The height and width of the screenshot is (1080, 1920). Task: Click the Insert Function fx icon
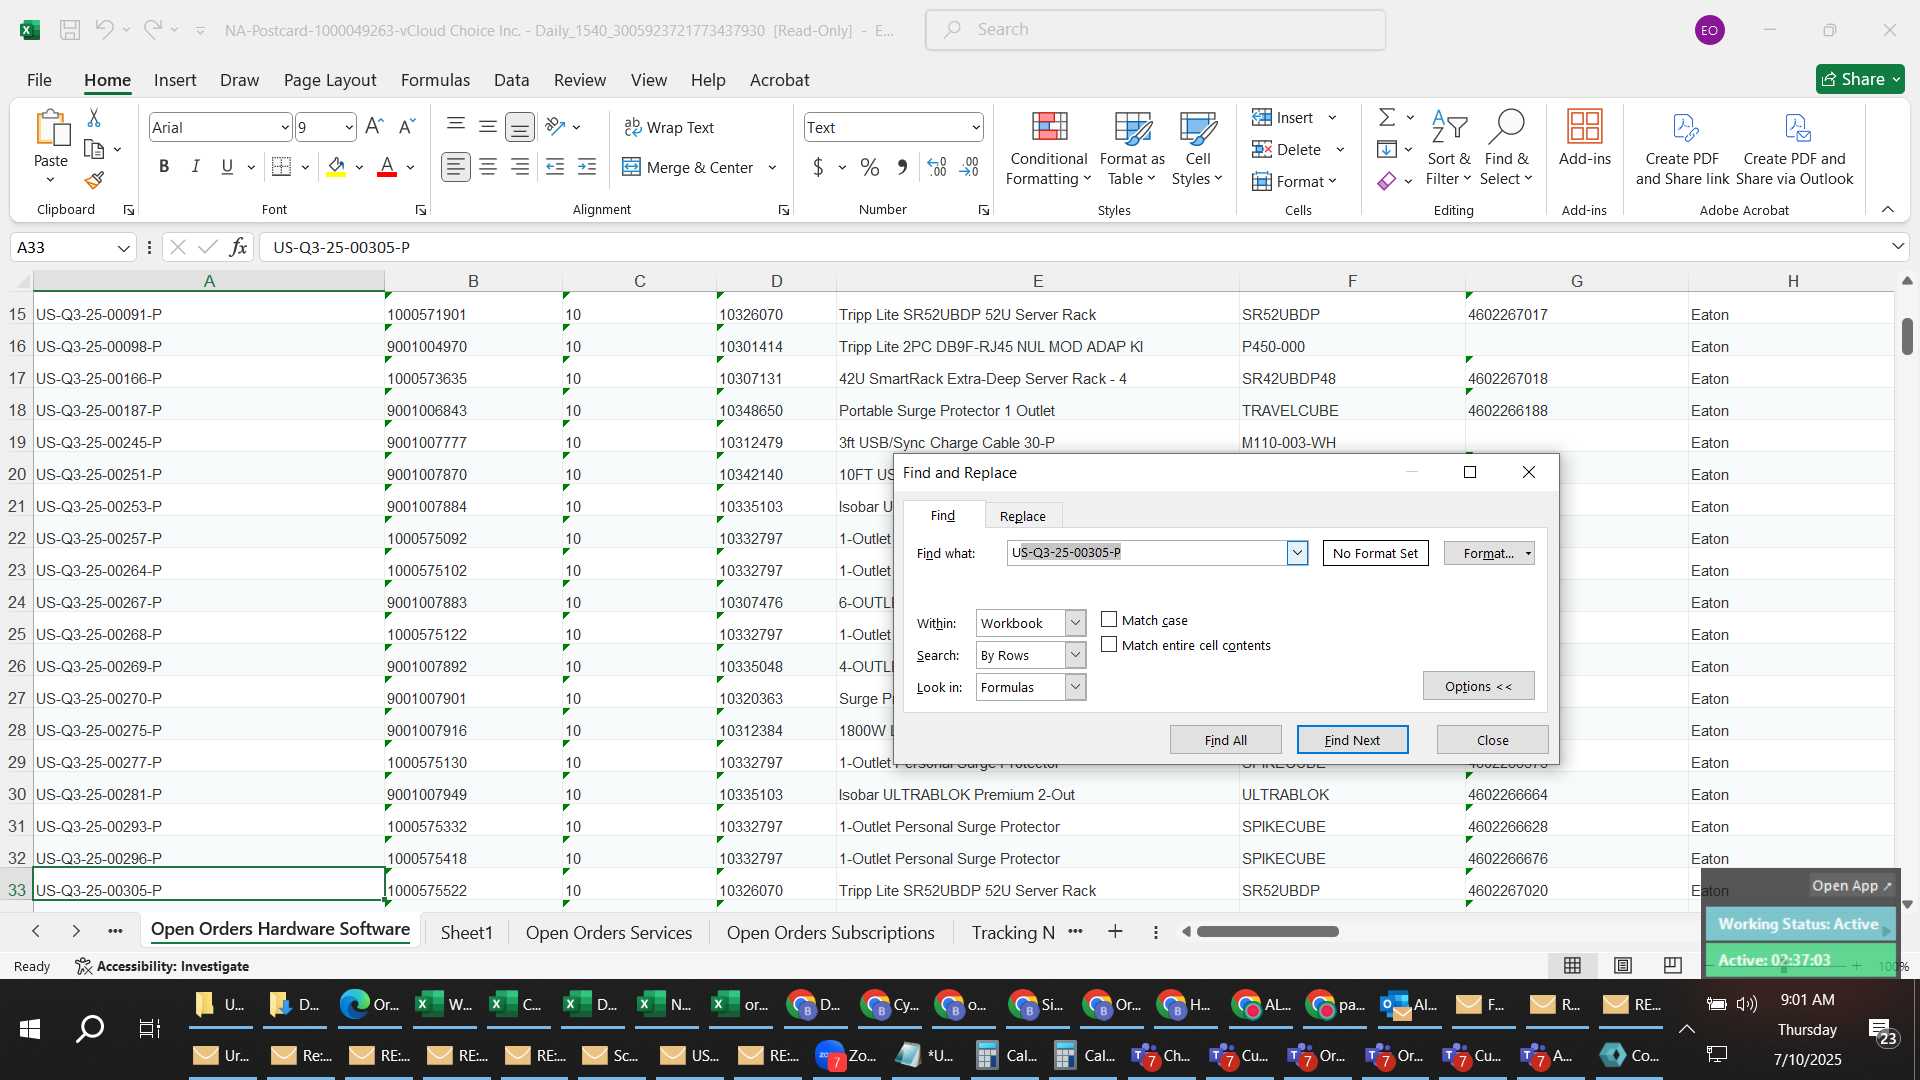(238, 247)
